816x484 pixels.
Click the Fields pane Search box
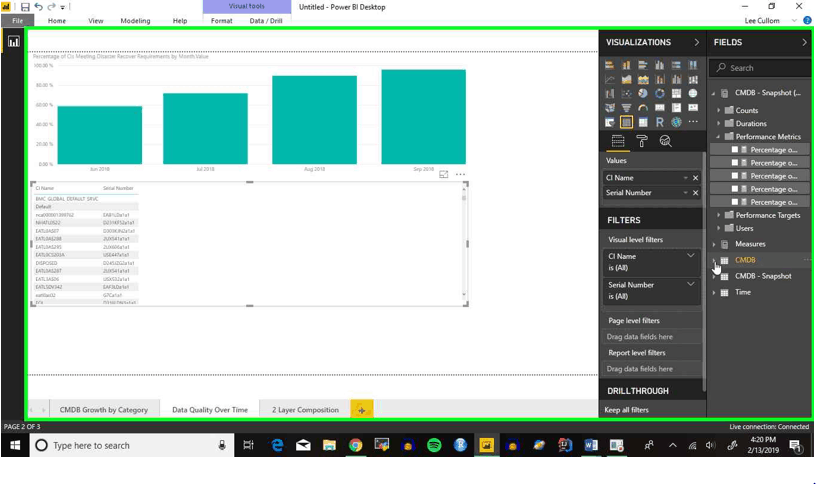[760, 68]
